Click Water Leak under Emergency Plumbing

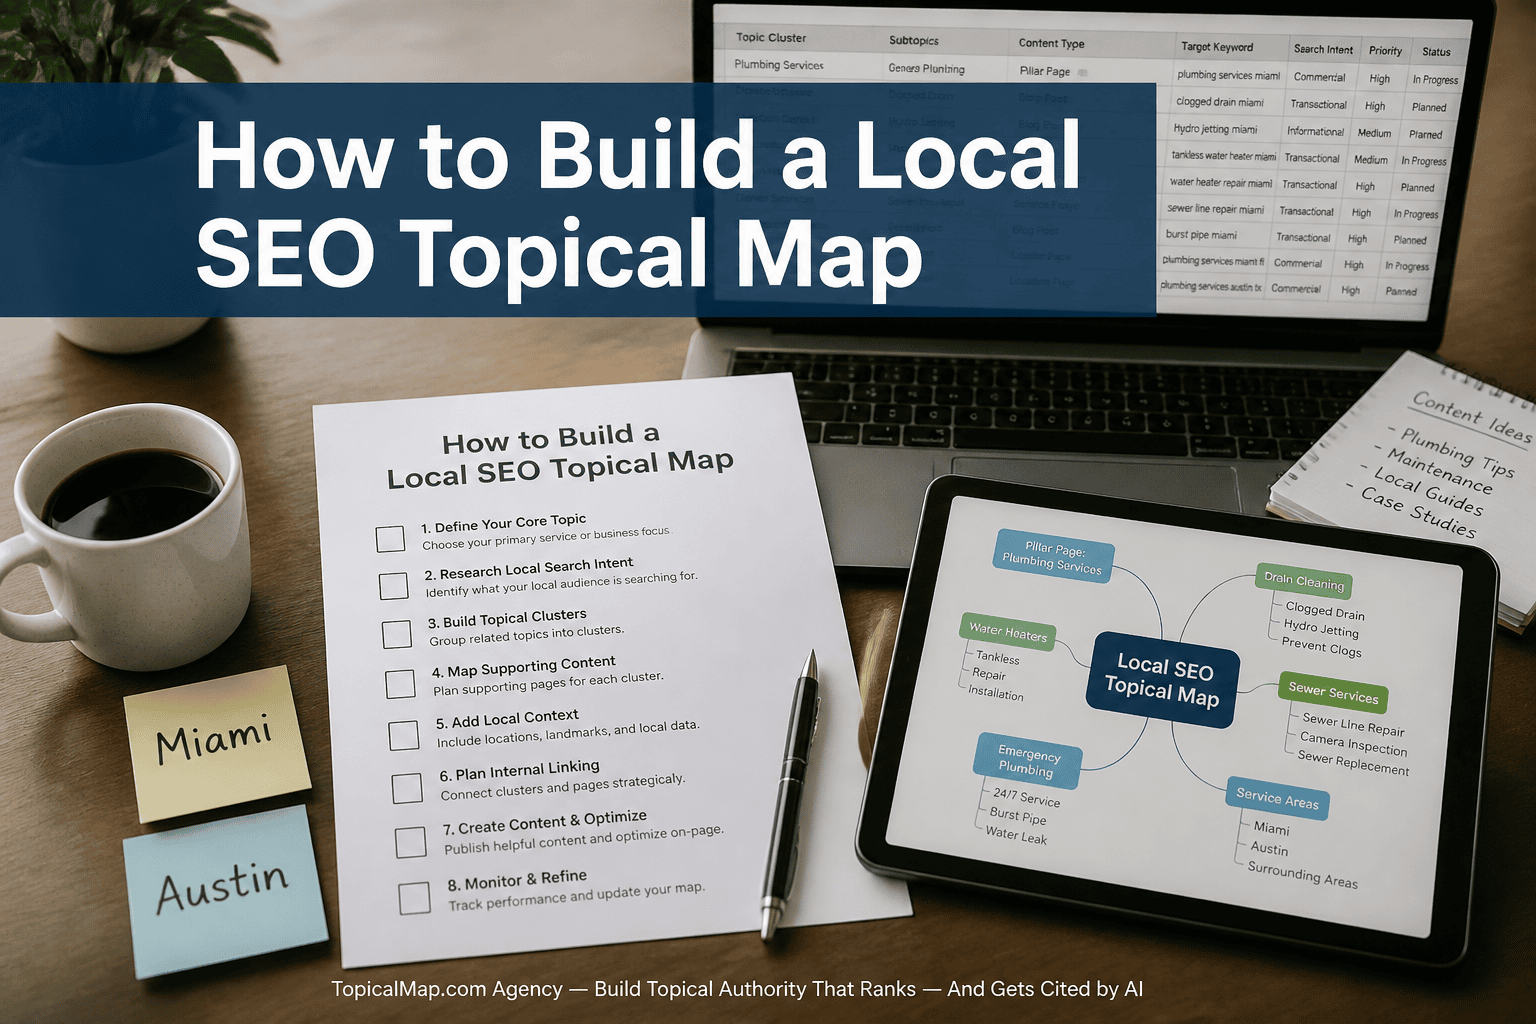[1016, 835]
